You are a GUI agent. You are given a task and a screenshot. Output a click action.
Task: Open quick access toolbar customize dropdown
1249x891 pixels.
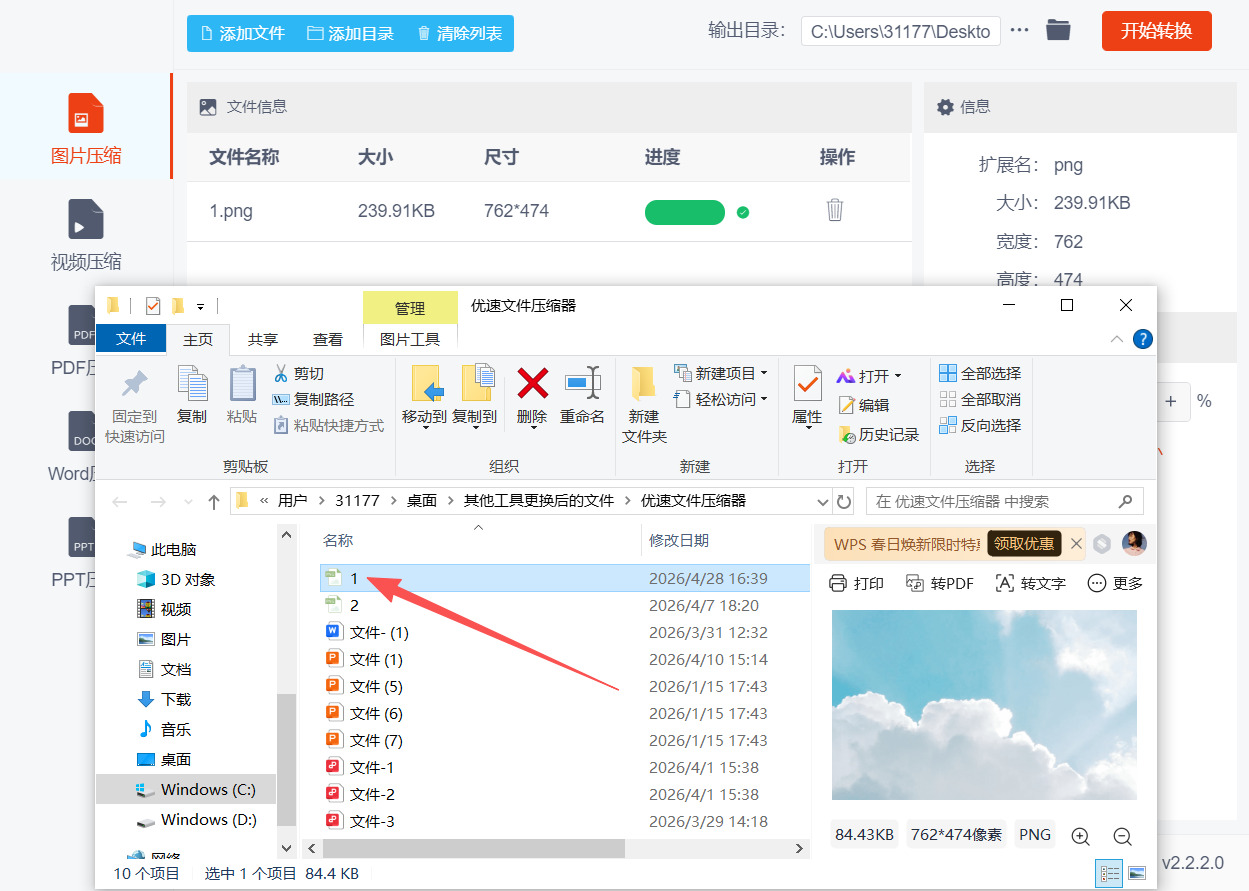[x=201, y=306]
